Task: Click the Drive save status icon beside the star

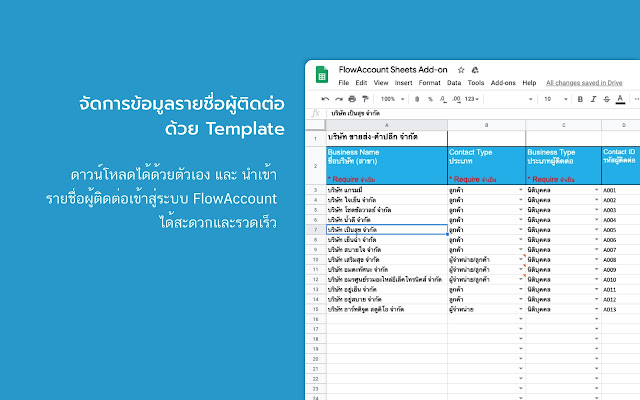Action: coord(475,70)
